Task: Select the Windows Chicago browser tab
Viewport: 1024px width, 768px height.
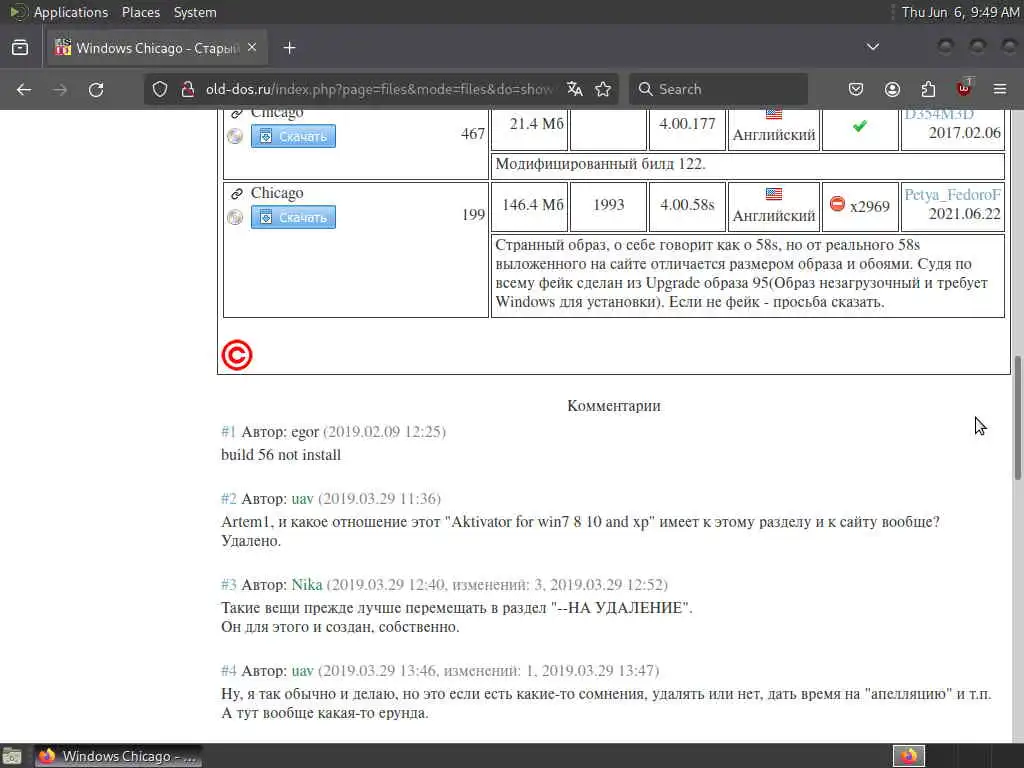Action: pos(157,48)
